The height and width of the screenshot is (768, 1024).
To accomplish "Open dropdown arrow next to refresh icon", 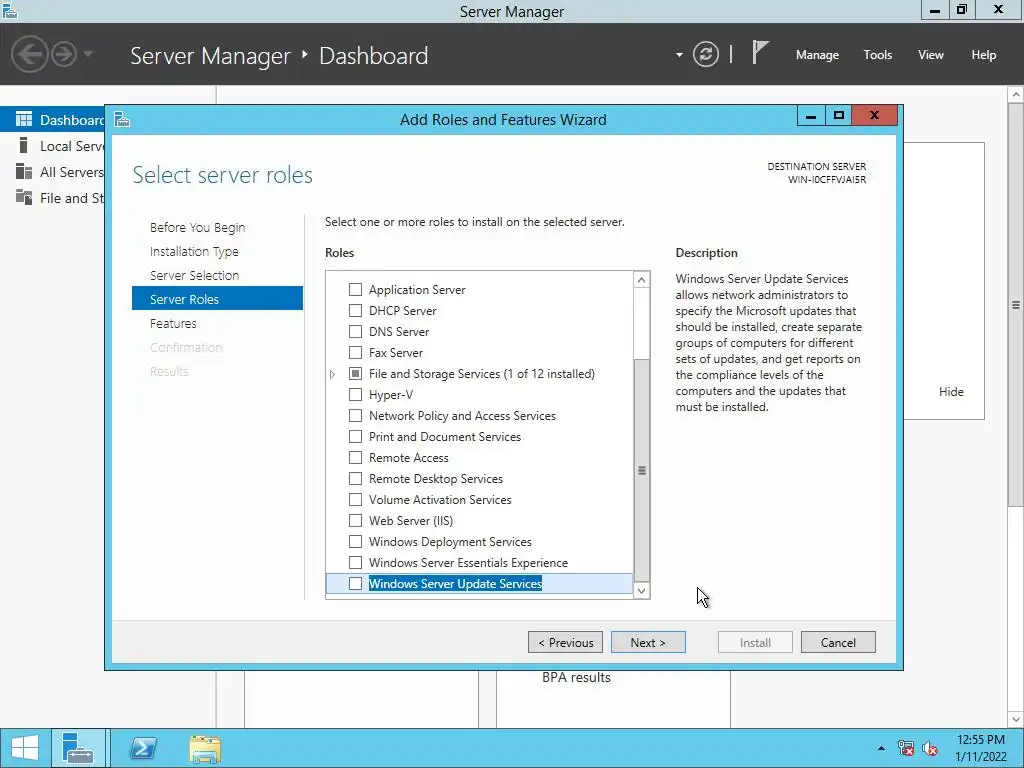I will (x=679, y=55).
